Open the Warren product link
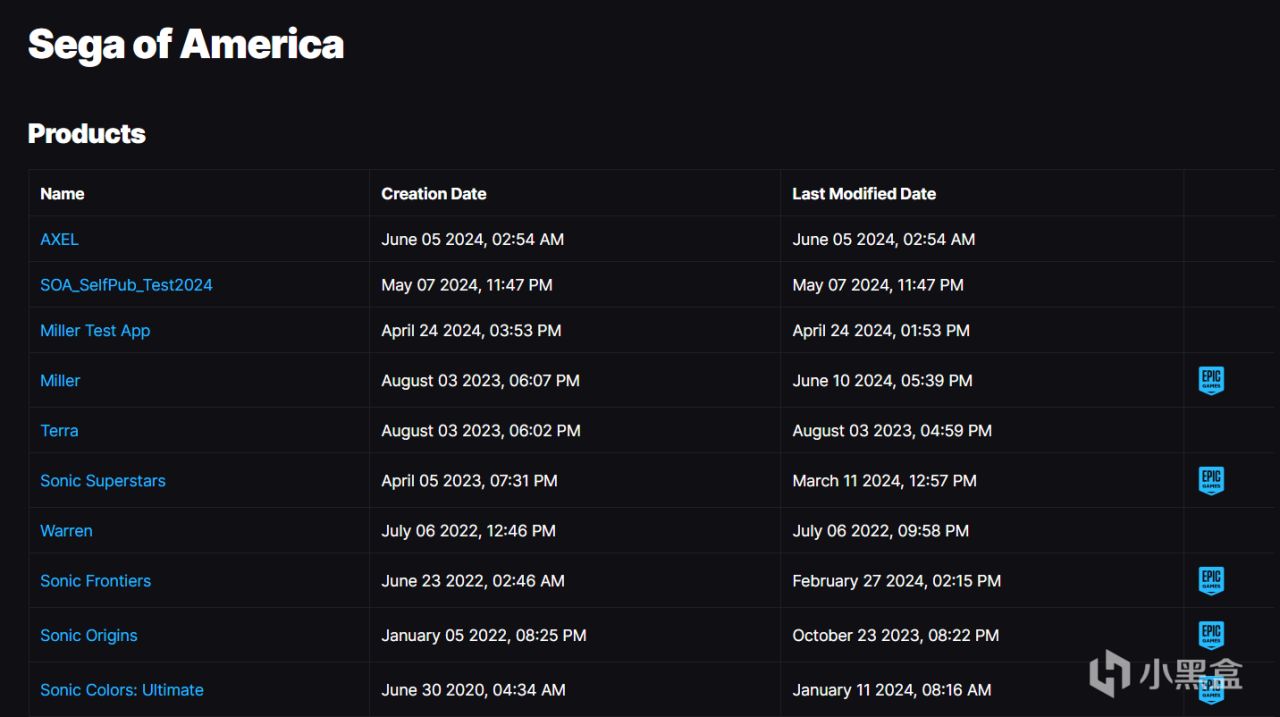Viewport: 1280px width, 717px height. [66, 530]
